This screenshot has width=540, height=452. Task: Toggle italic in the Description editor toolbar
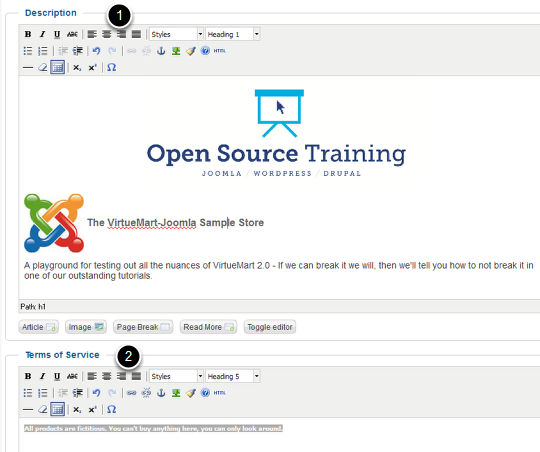[42, 34]
